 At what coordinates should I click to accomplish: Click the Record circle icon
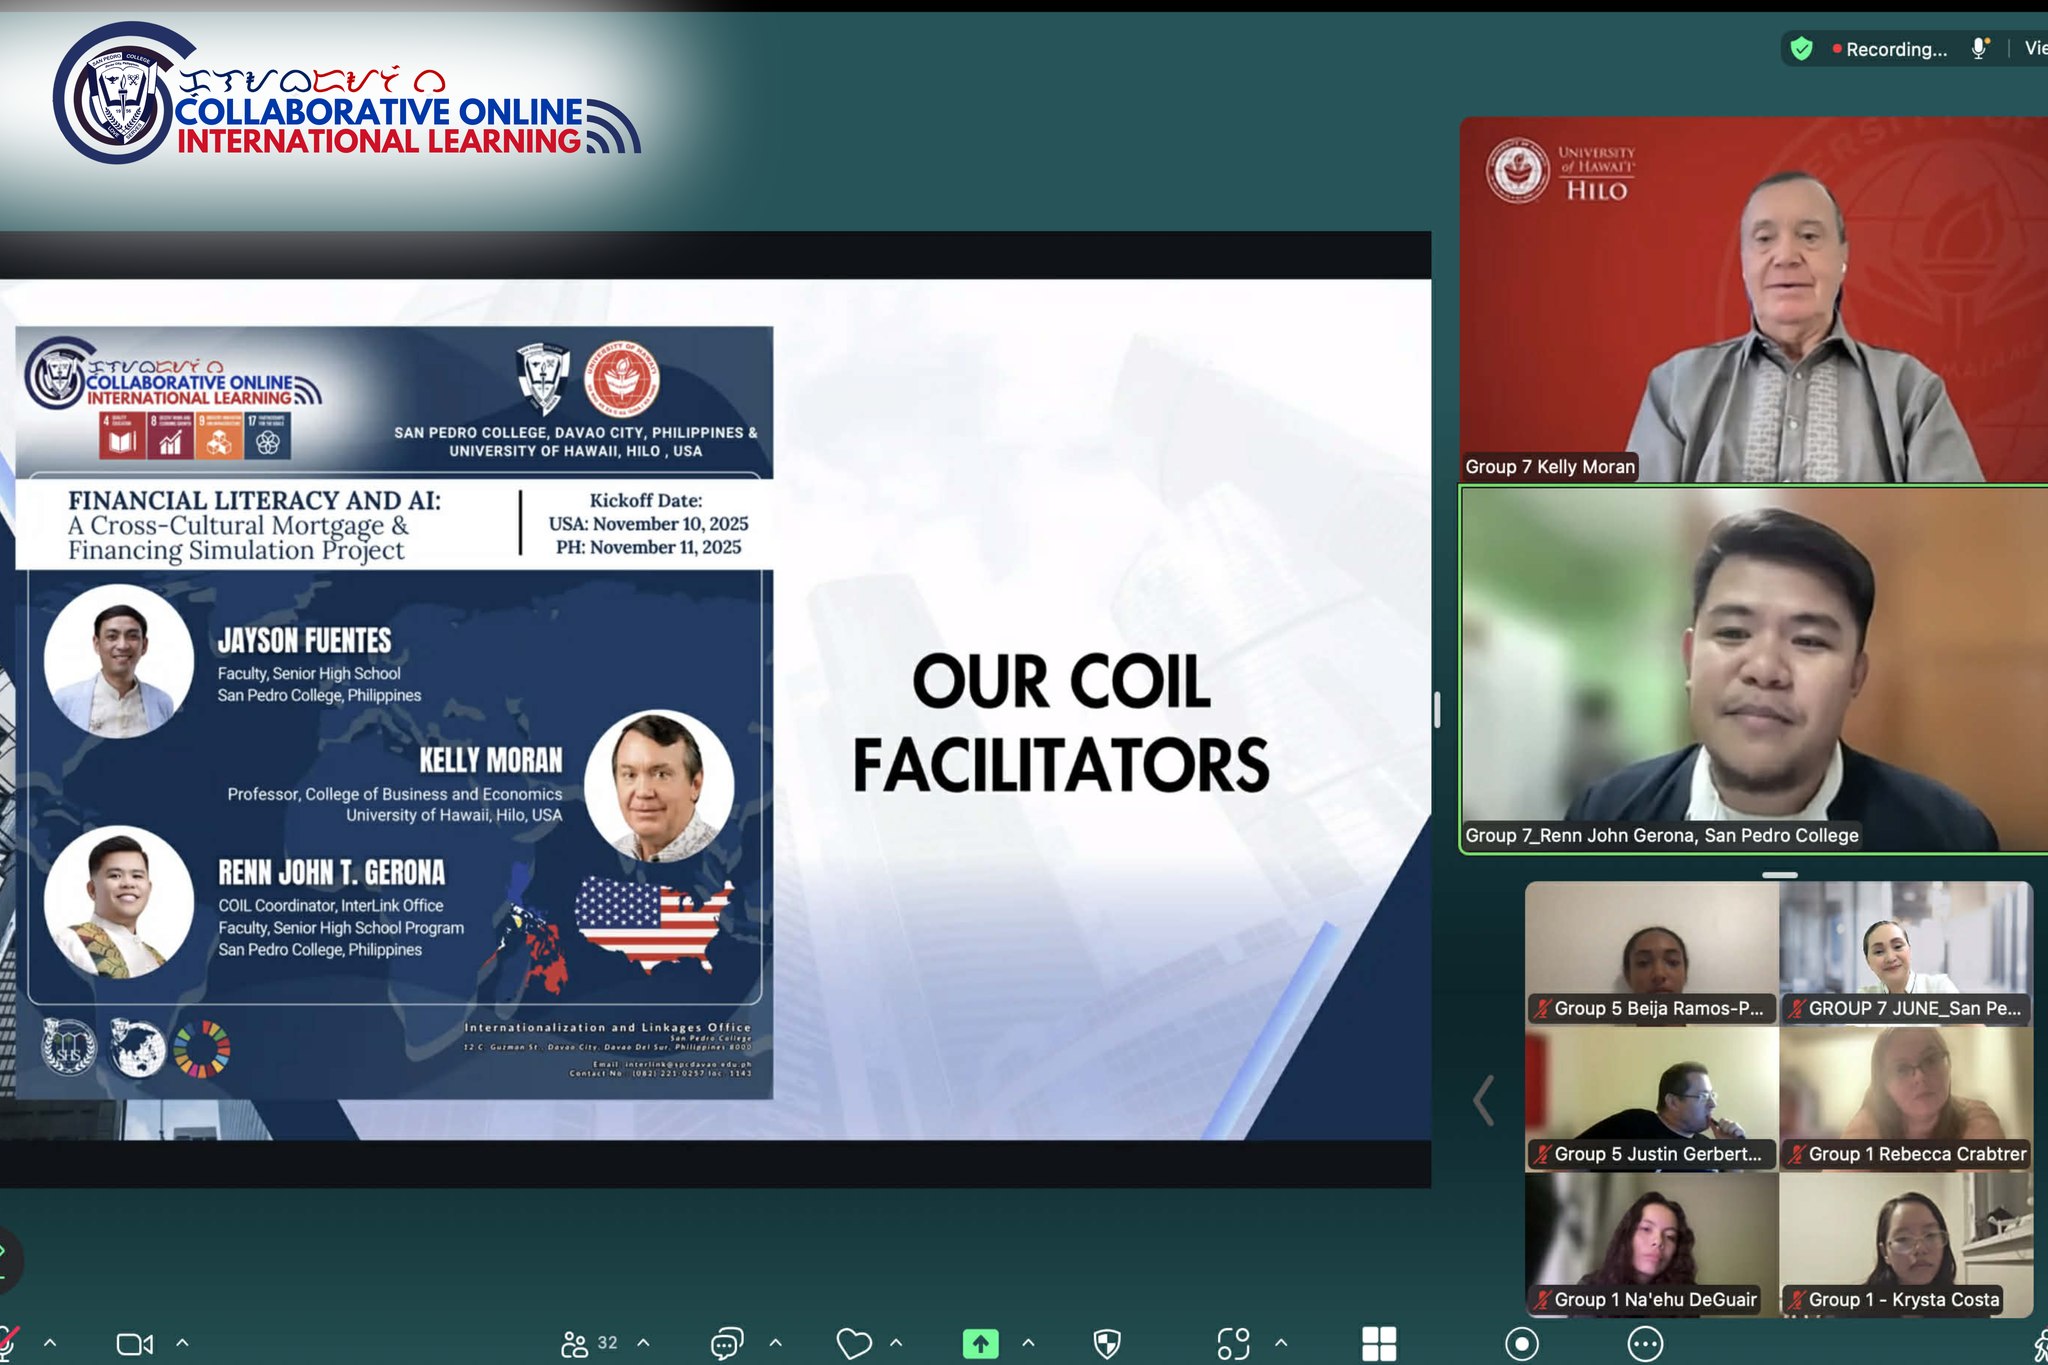point(1521,1343)
